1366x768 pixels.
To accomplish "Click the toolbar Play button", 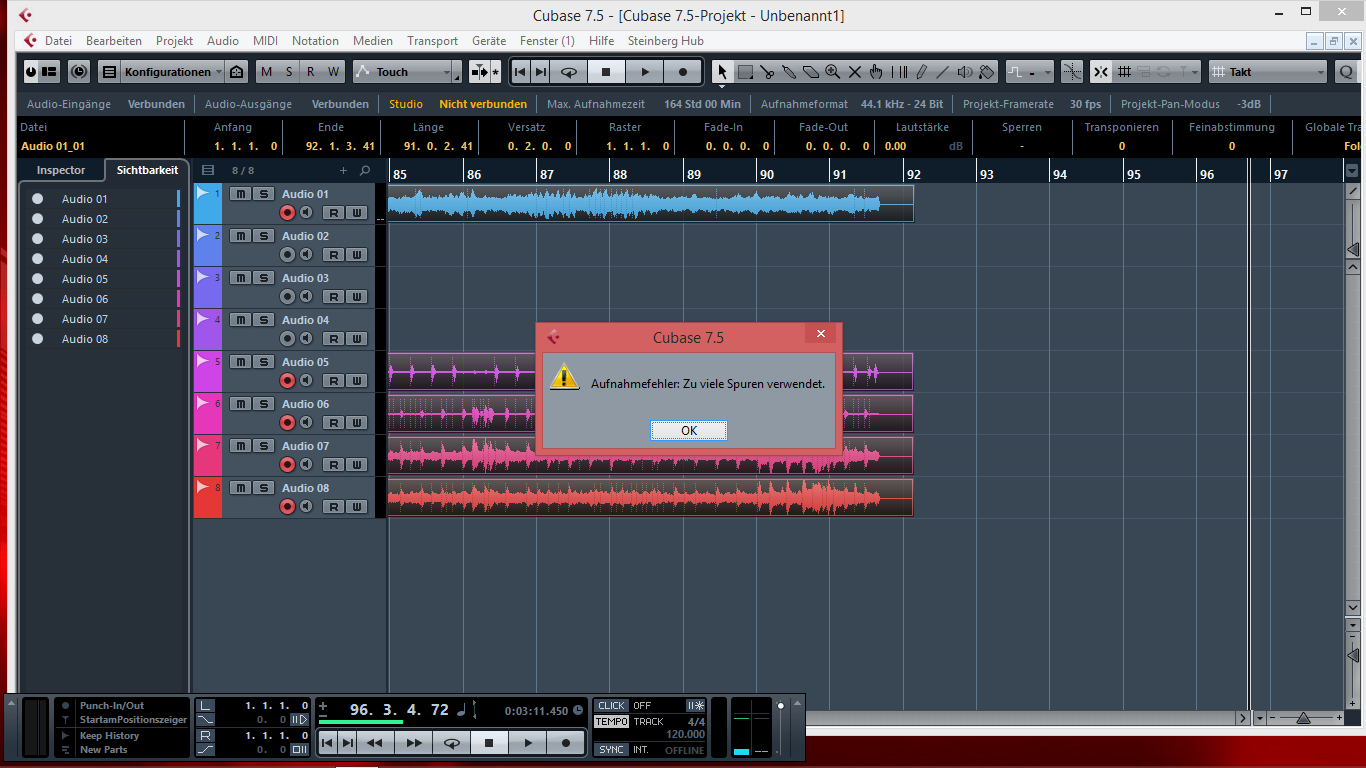I will point(645,72).
